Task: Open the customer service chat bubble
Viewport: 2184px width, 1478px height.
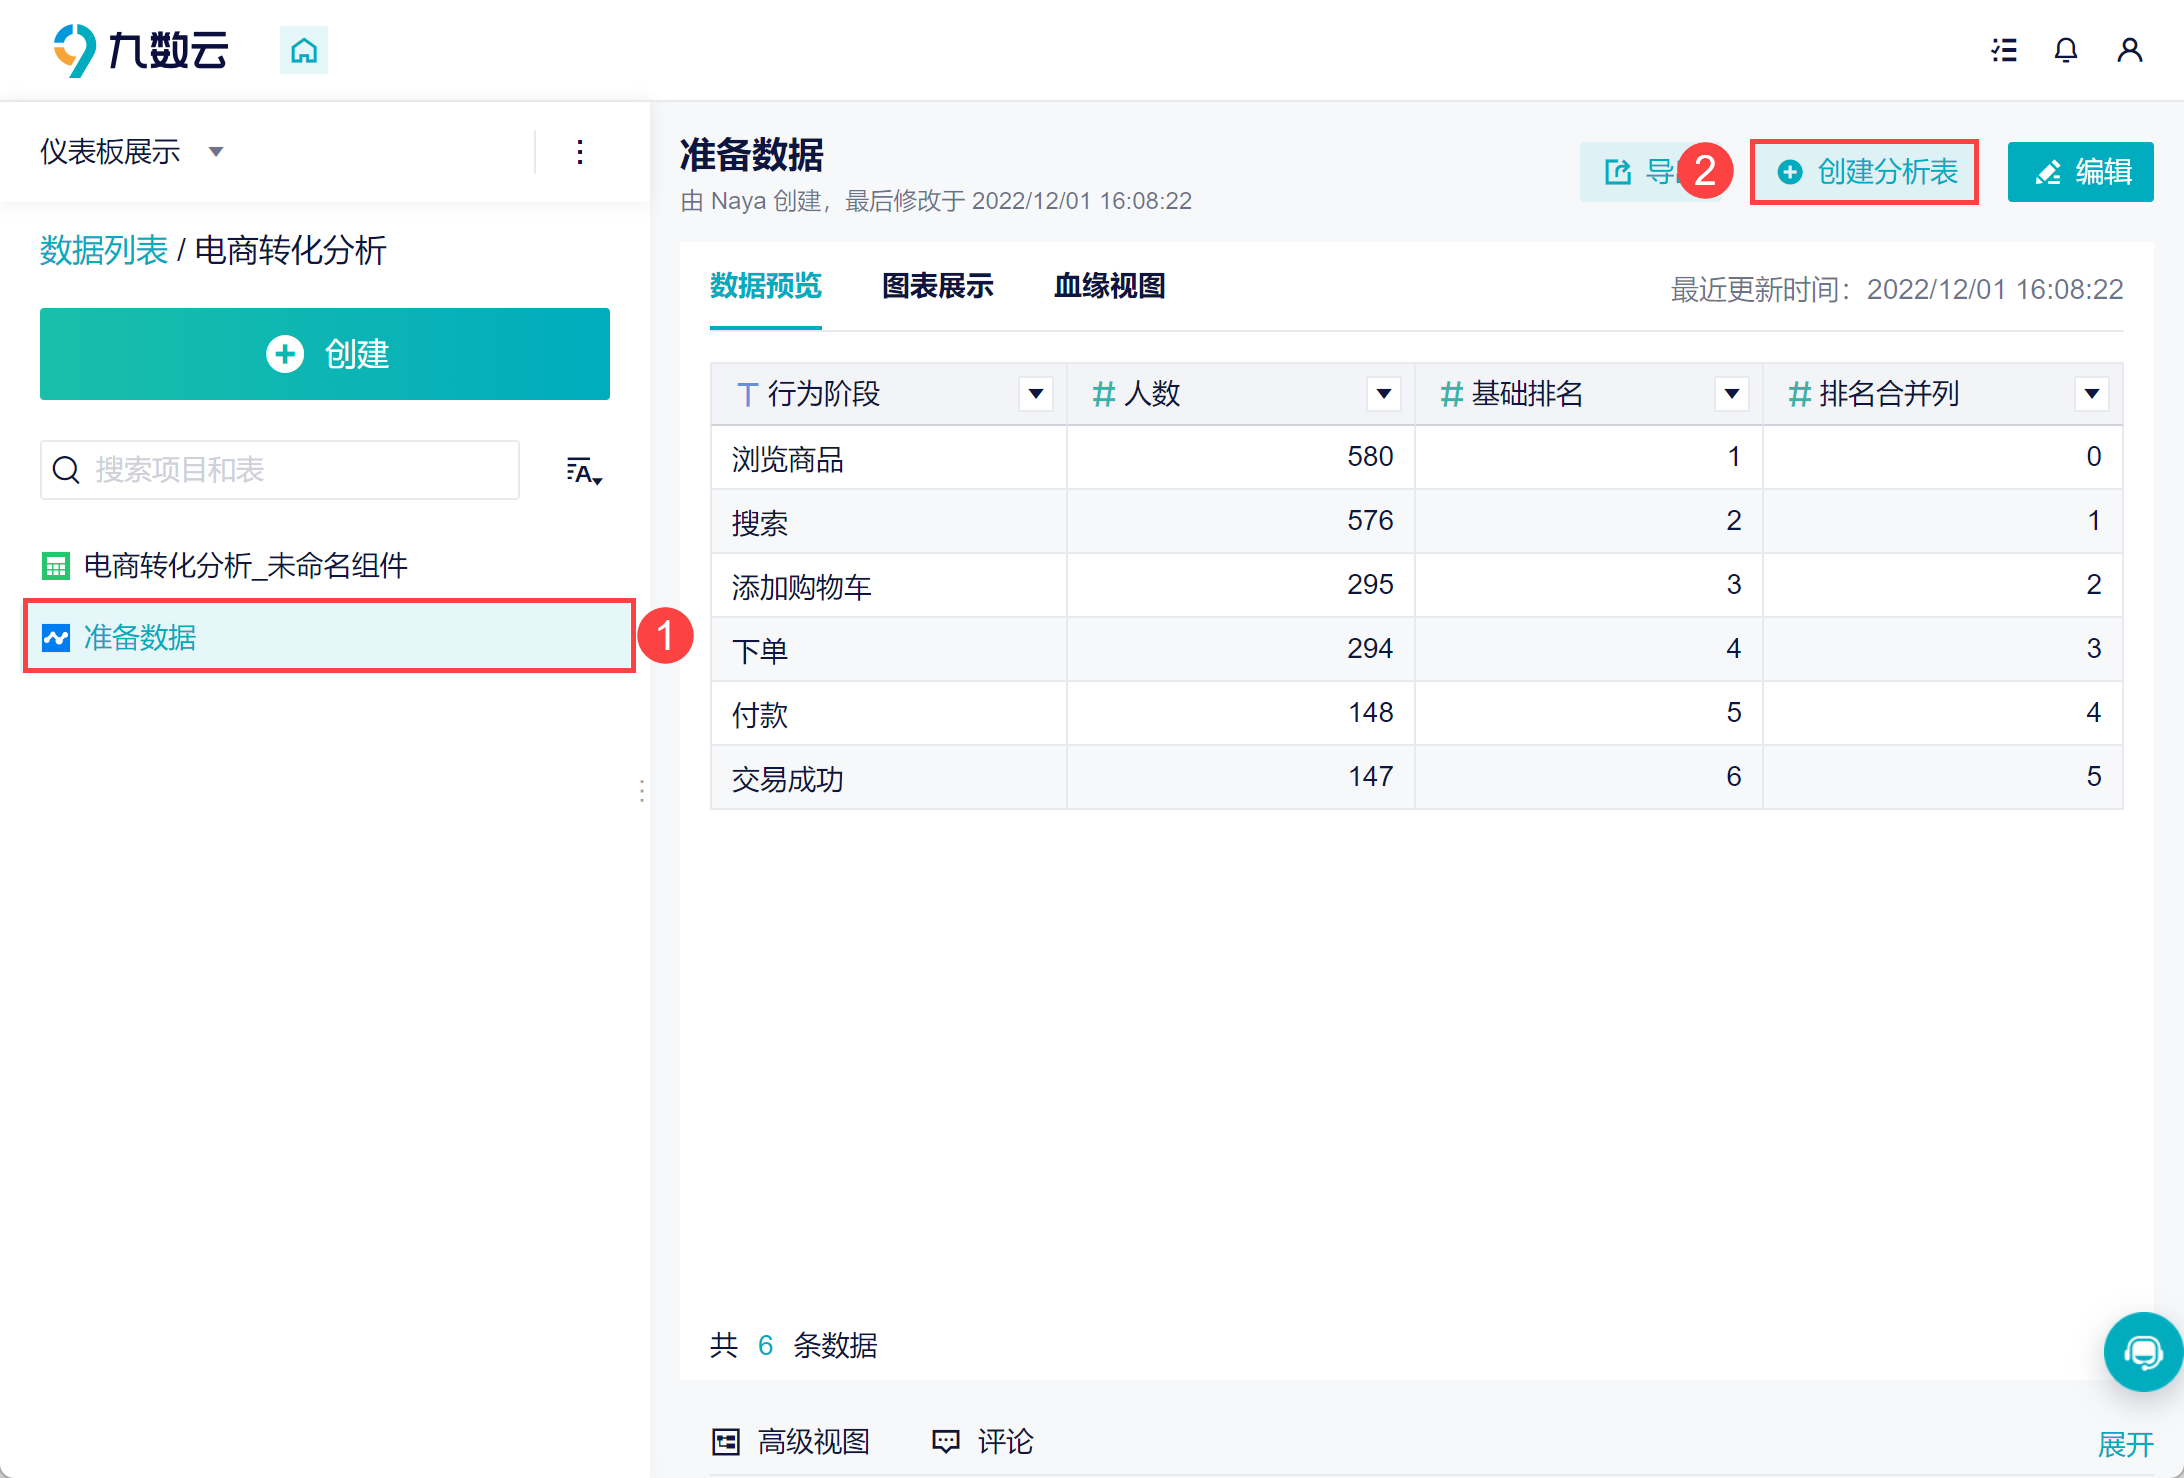Action: coord(2142,1352)
